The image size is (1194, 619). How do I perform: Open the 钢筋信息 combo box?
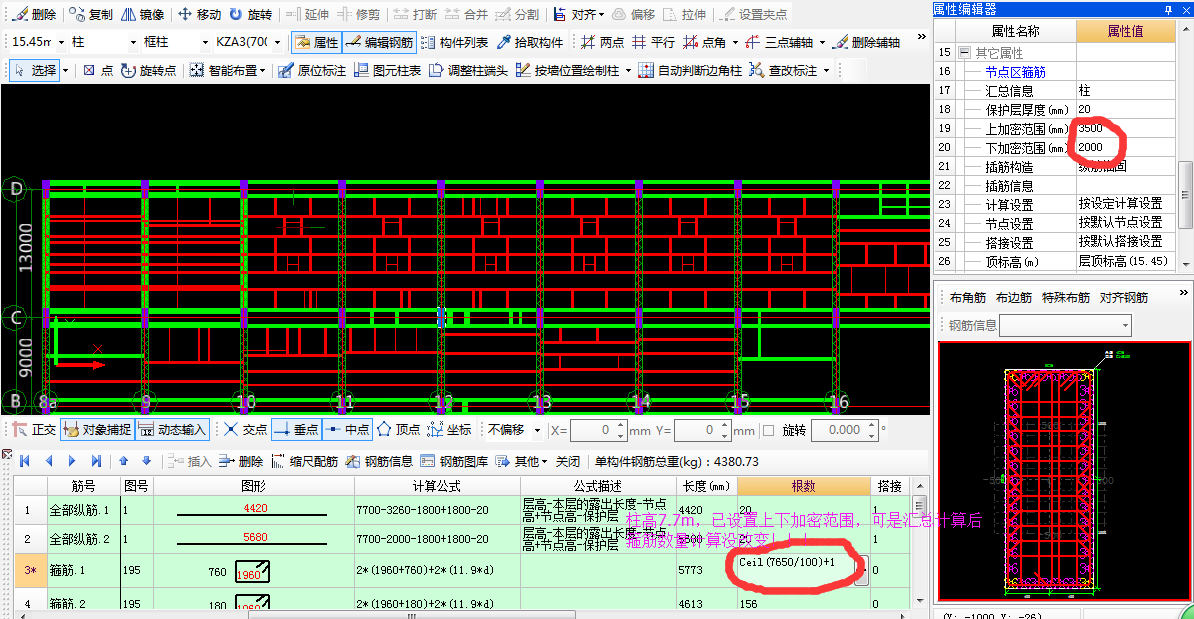coord(1065,326)
